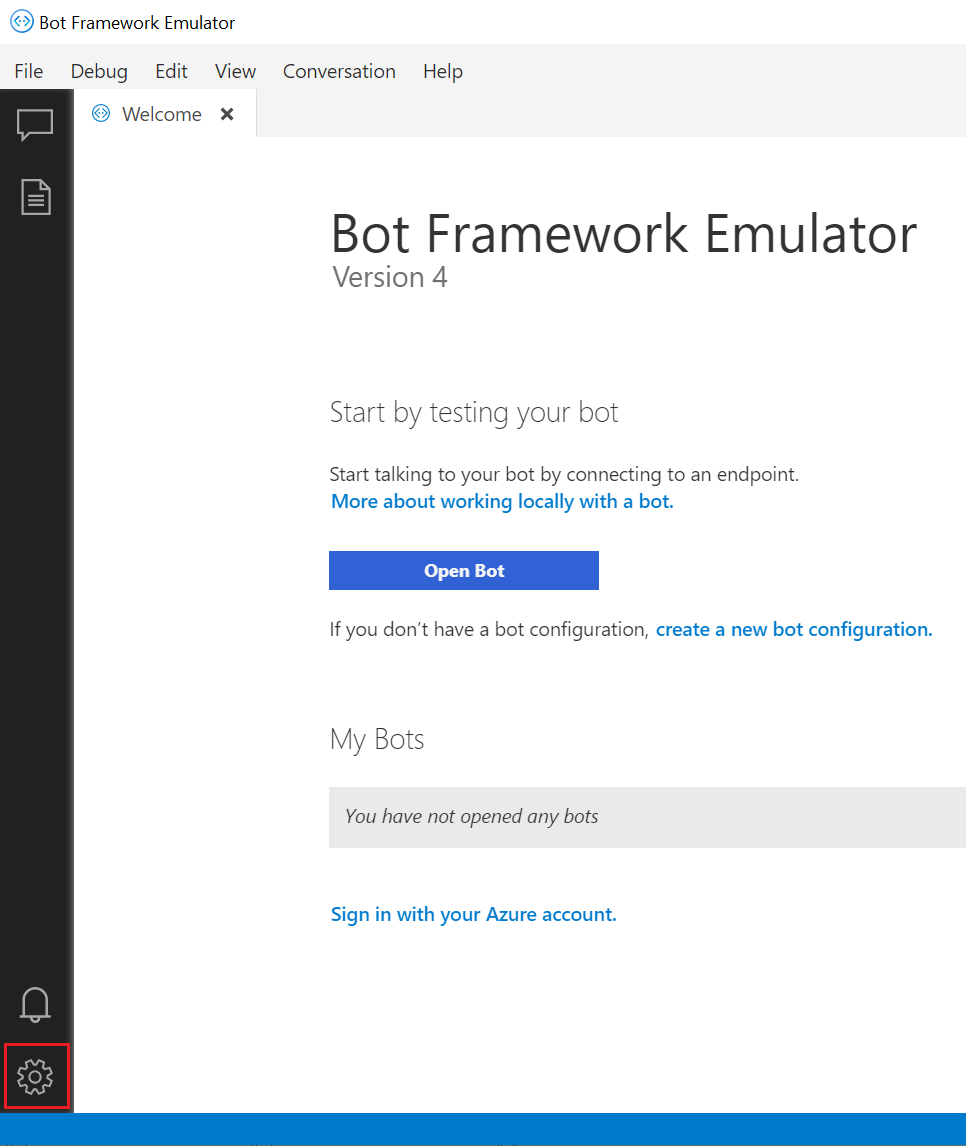Open Notifications via the bell icon
966x1146 pixels.
pyautogui.click(x=35, y=1004)
